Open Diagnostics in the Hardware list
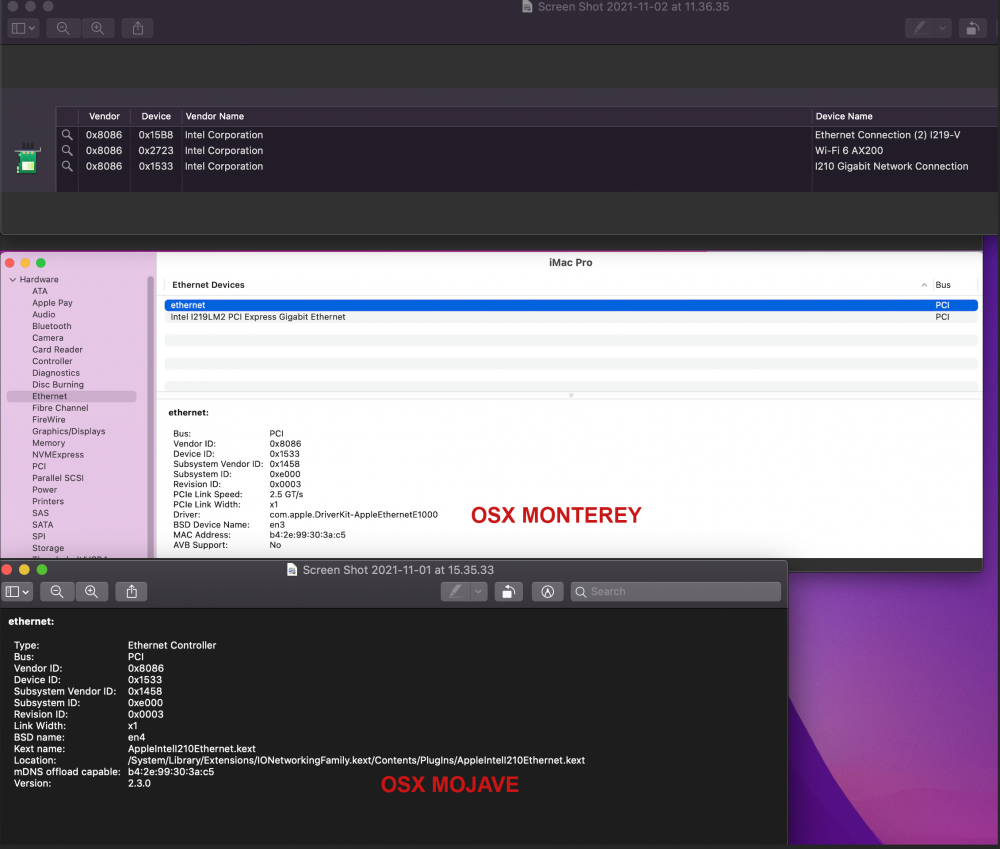This screenshot has height=849, width=1000. tap(56, 373)
